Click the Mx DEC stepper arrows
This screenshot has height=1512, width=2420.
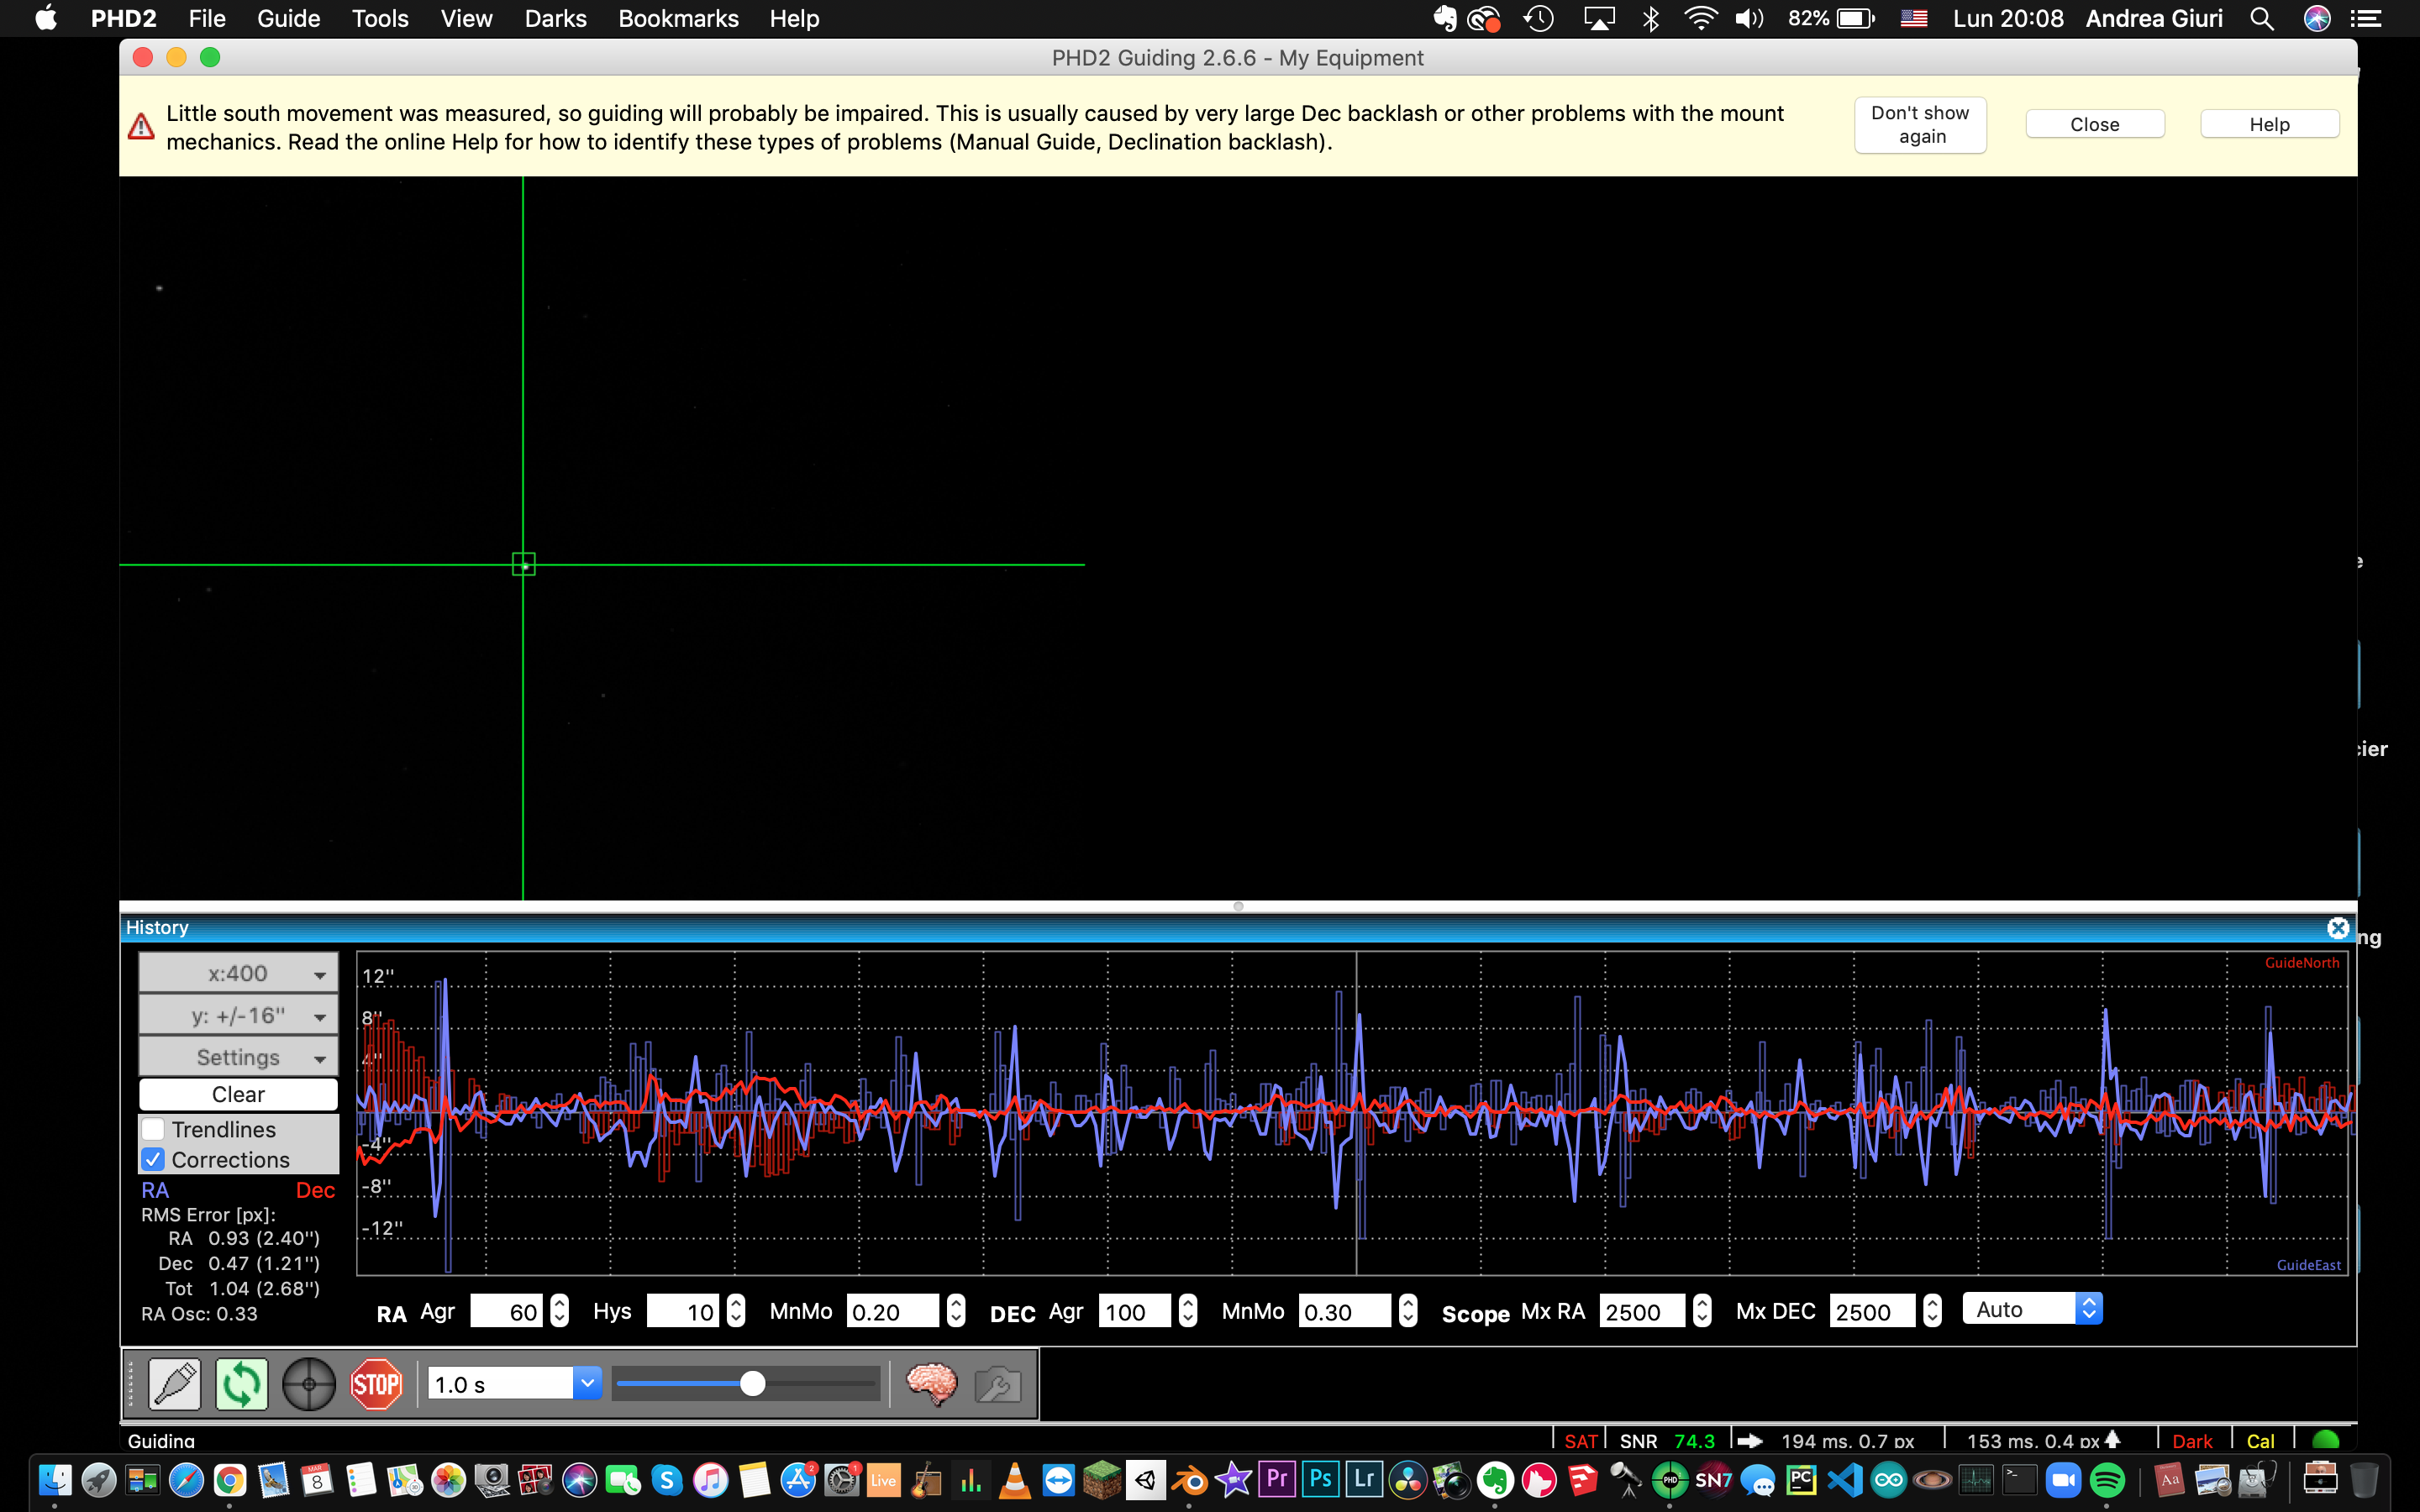(1932, 1311)
